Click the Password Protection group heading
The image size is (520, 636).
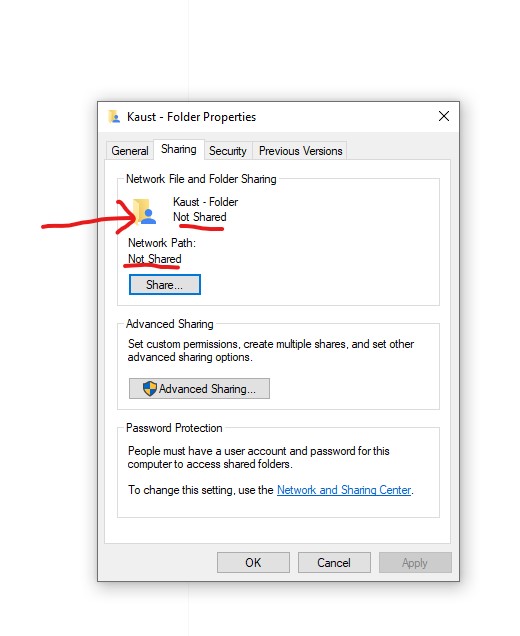(x=174, y=428)
